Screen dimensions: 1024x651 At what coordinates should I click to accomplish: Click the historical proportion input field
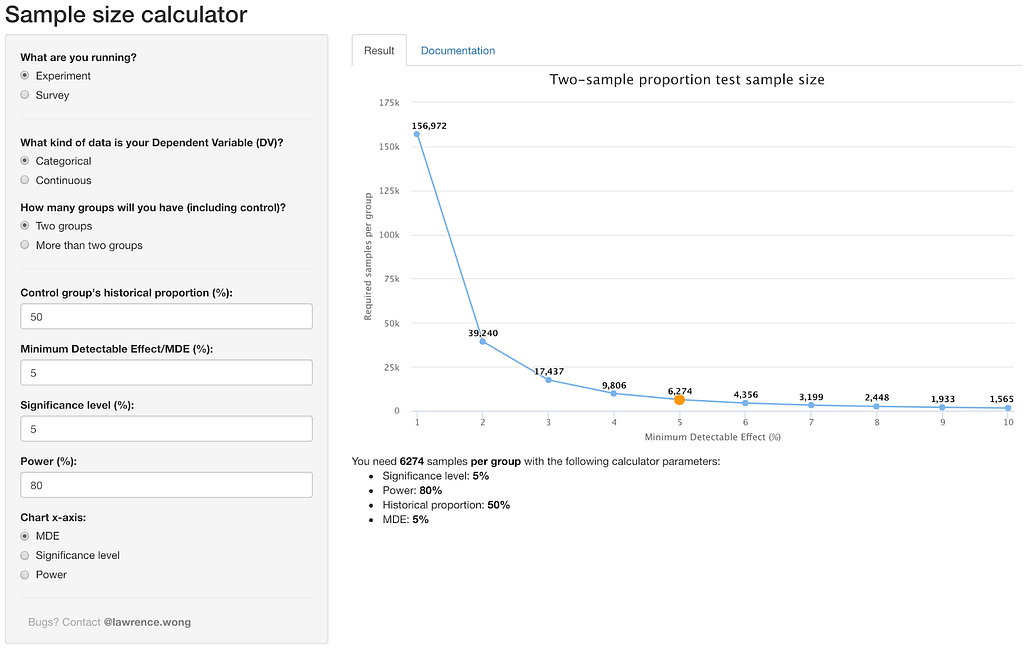(166, 317)
